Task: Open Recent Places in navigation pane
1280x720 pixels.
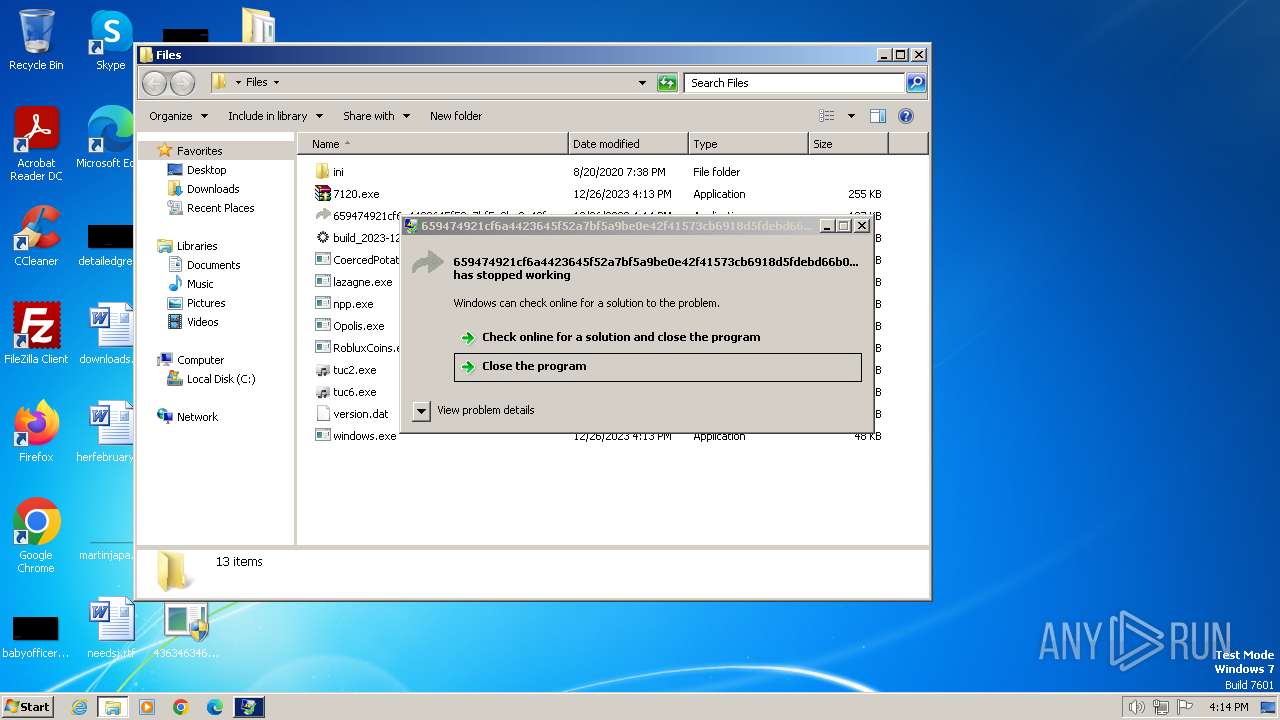Action: point(220,208)
